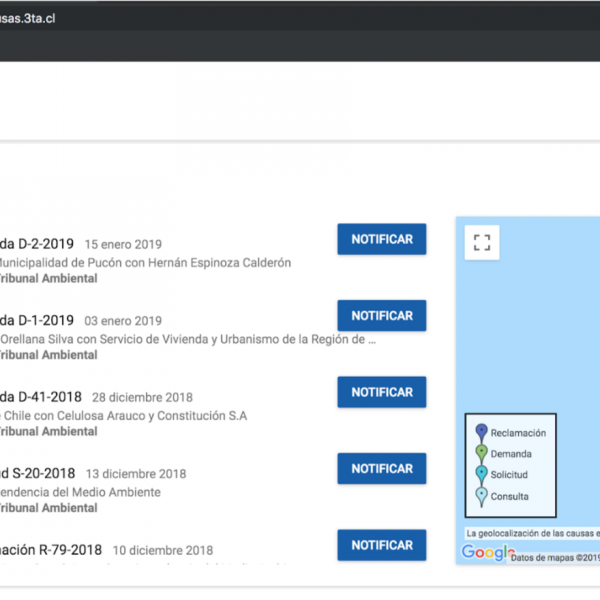
Task: Click the Reclamación pin icon in legend
Action: pyautogui.click(x=481, y=432)
